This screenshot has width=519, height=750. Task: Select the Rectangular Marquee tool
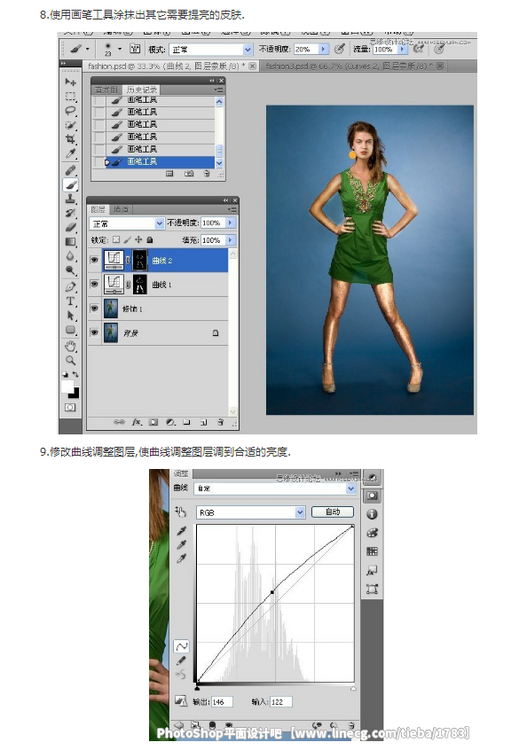(70, 97)
